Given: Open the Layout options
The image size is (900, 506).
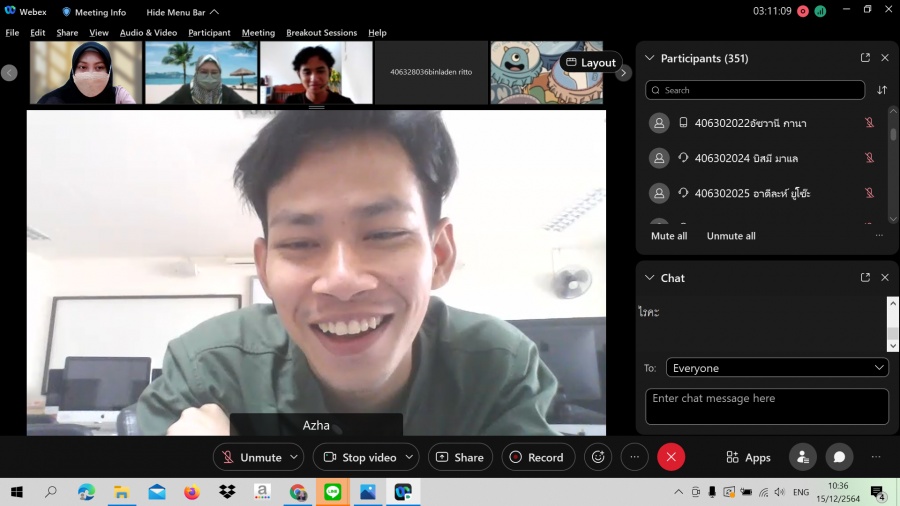Looking at the screenshot, I should (x=591, y=62).
